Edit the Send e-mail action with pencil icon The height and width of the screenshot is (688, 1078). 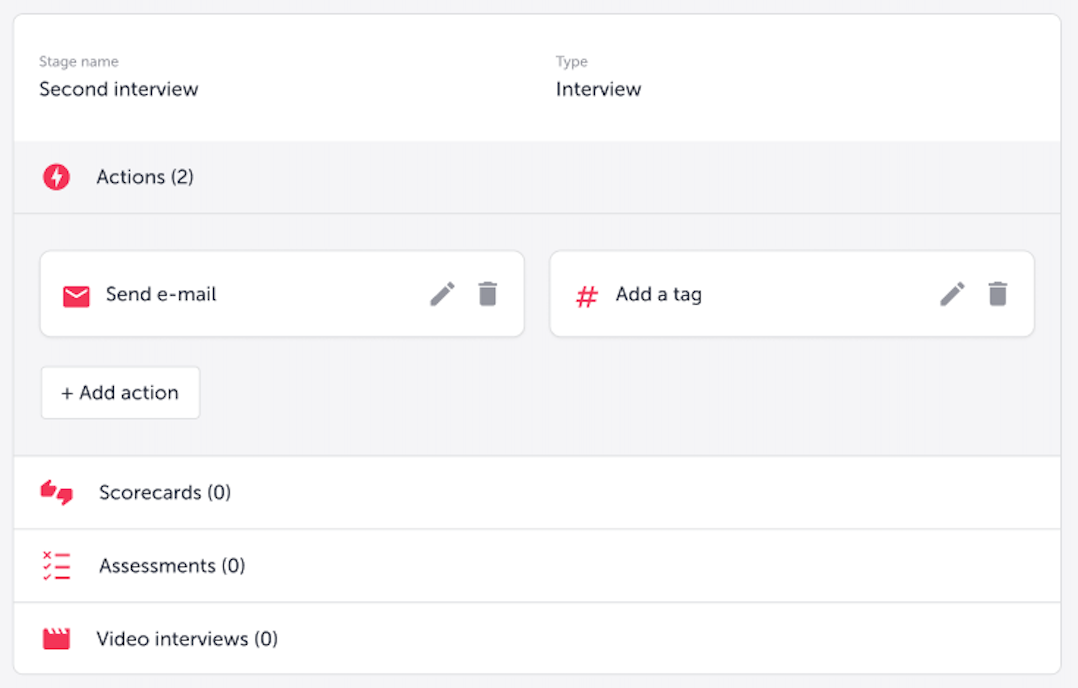pos(442,294)
